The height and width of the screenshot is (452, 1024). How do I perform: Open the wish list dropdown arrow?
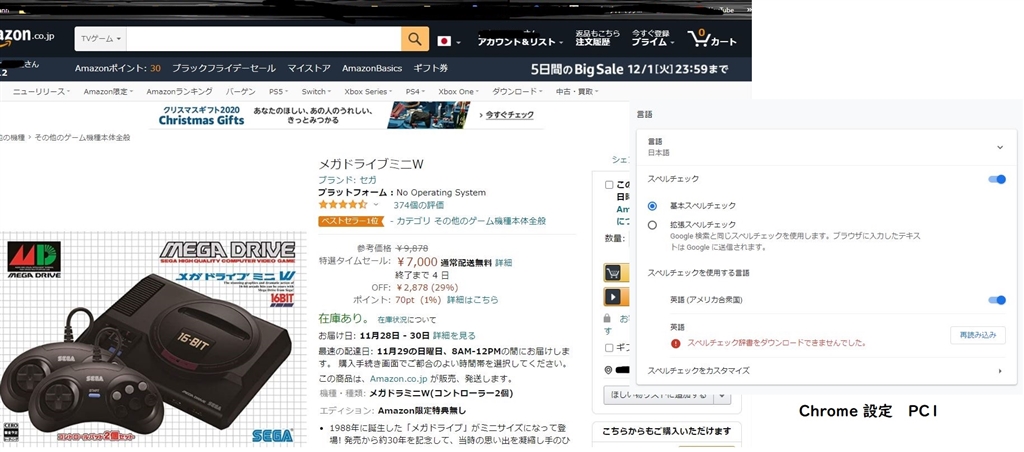coord(722,395)
